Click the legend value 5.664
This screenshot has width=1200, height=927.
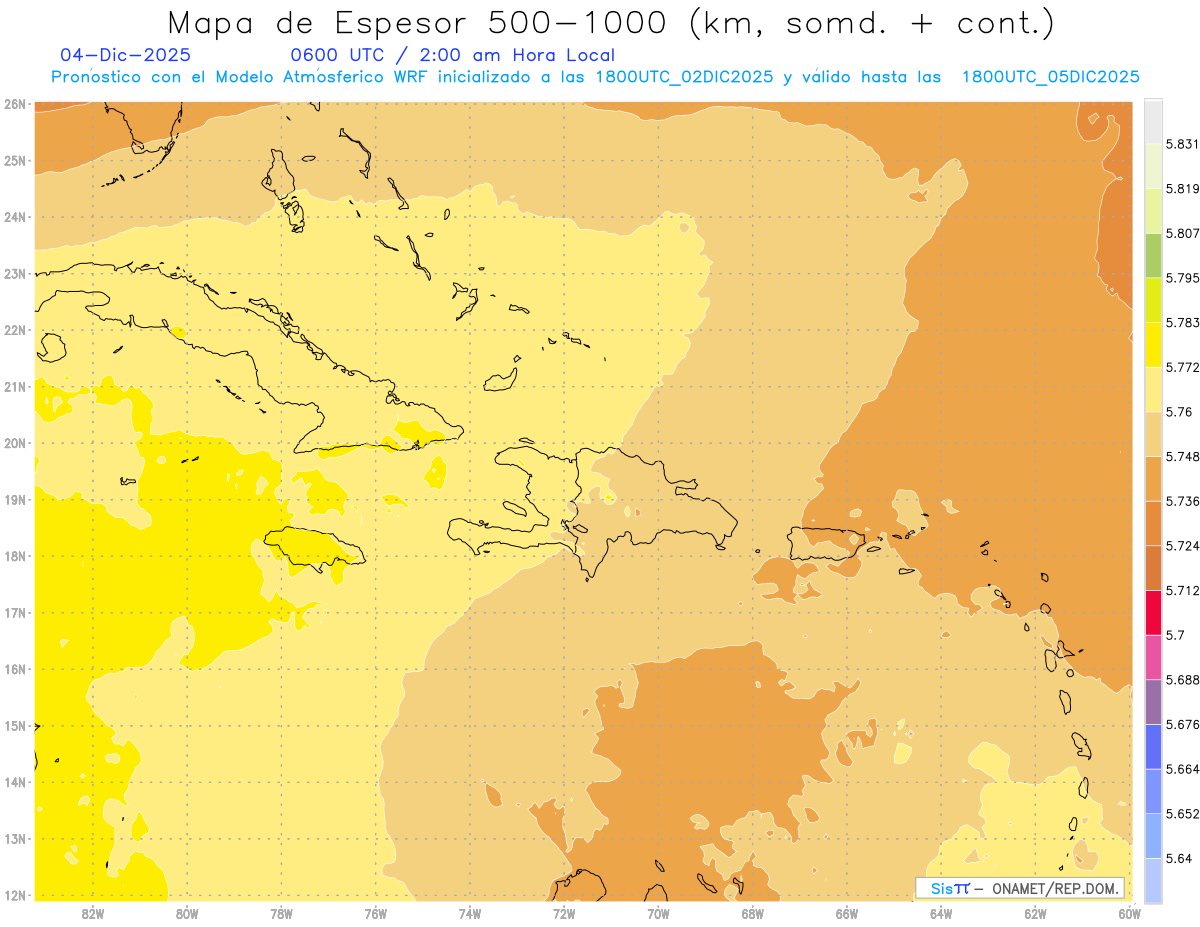coord(1184,769)
